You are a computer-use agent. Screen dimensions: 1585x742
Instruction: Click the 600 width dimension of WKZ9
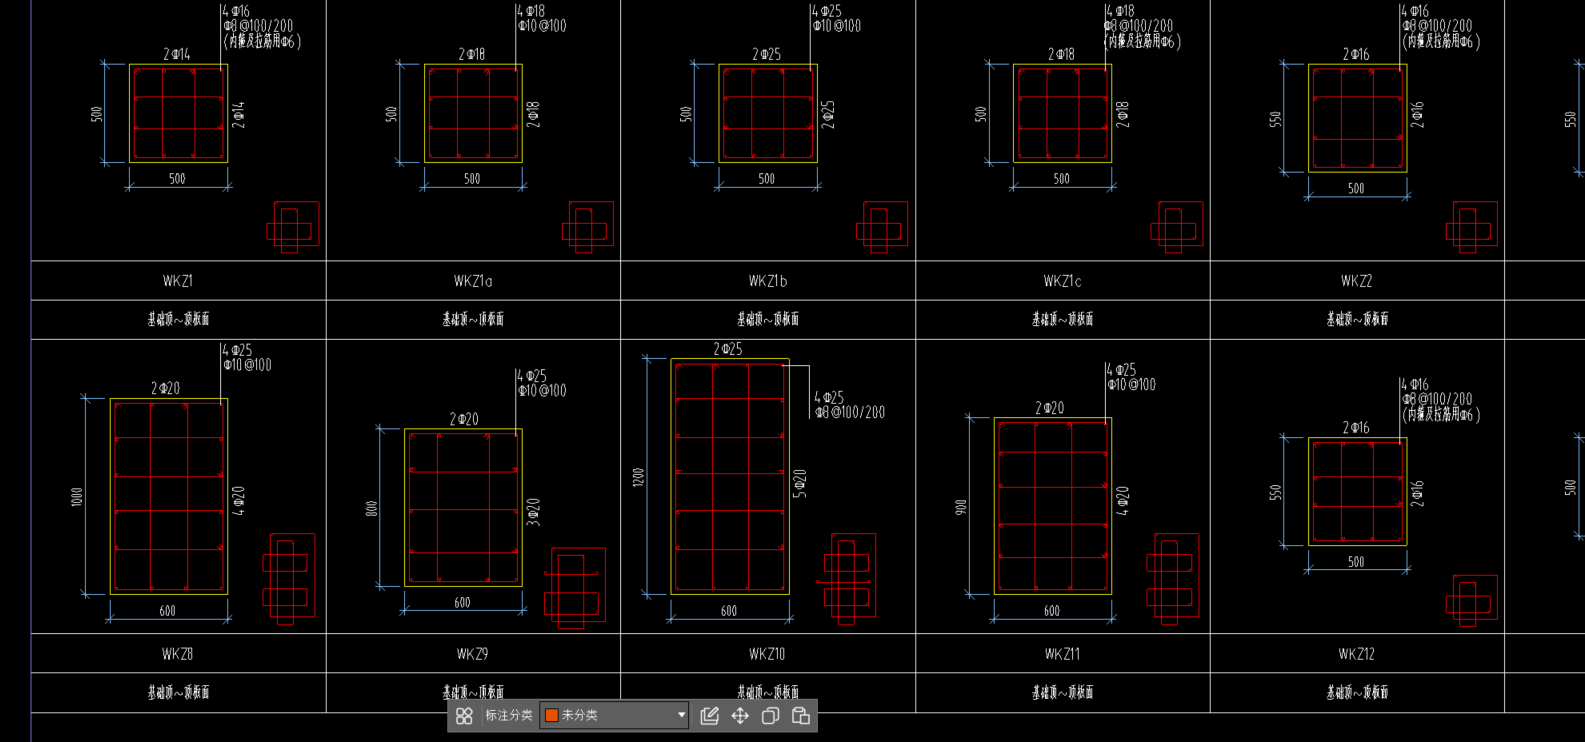[x=462, y=603]
